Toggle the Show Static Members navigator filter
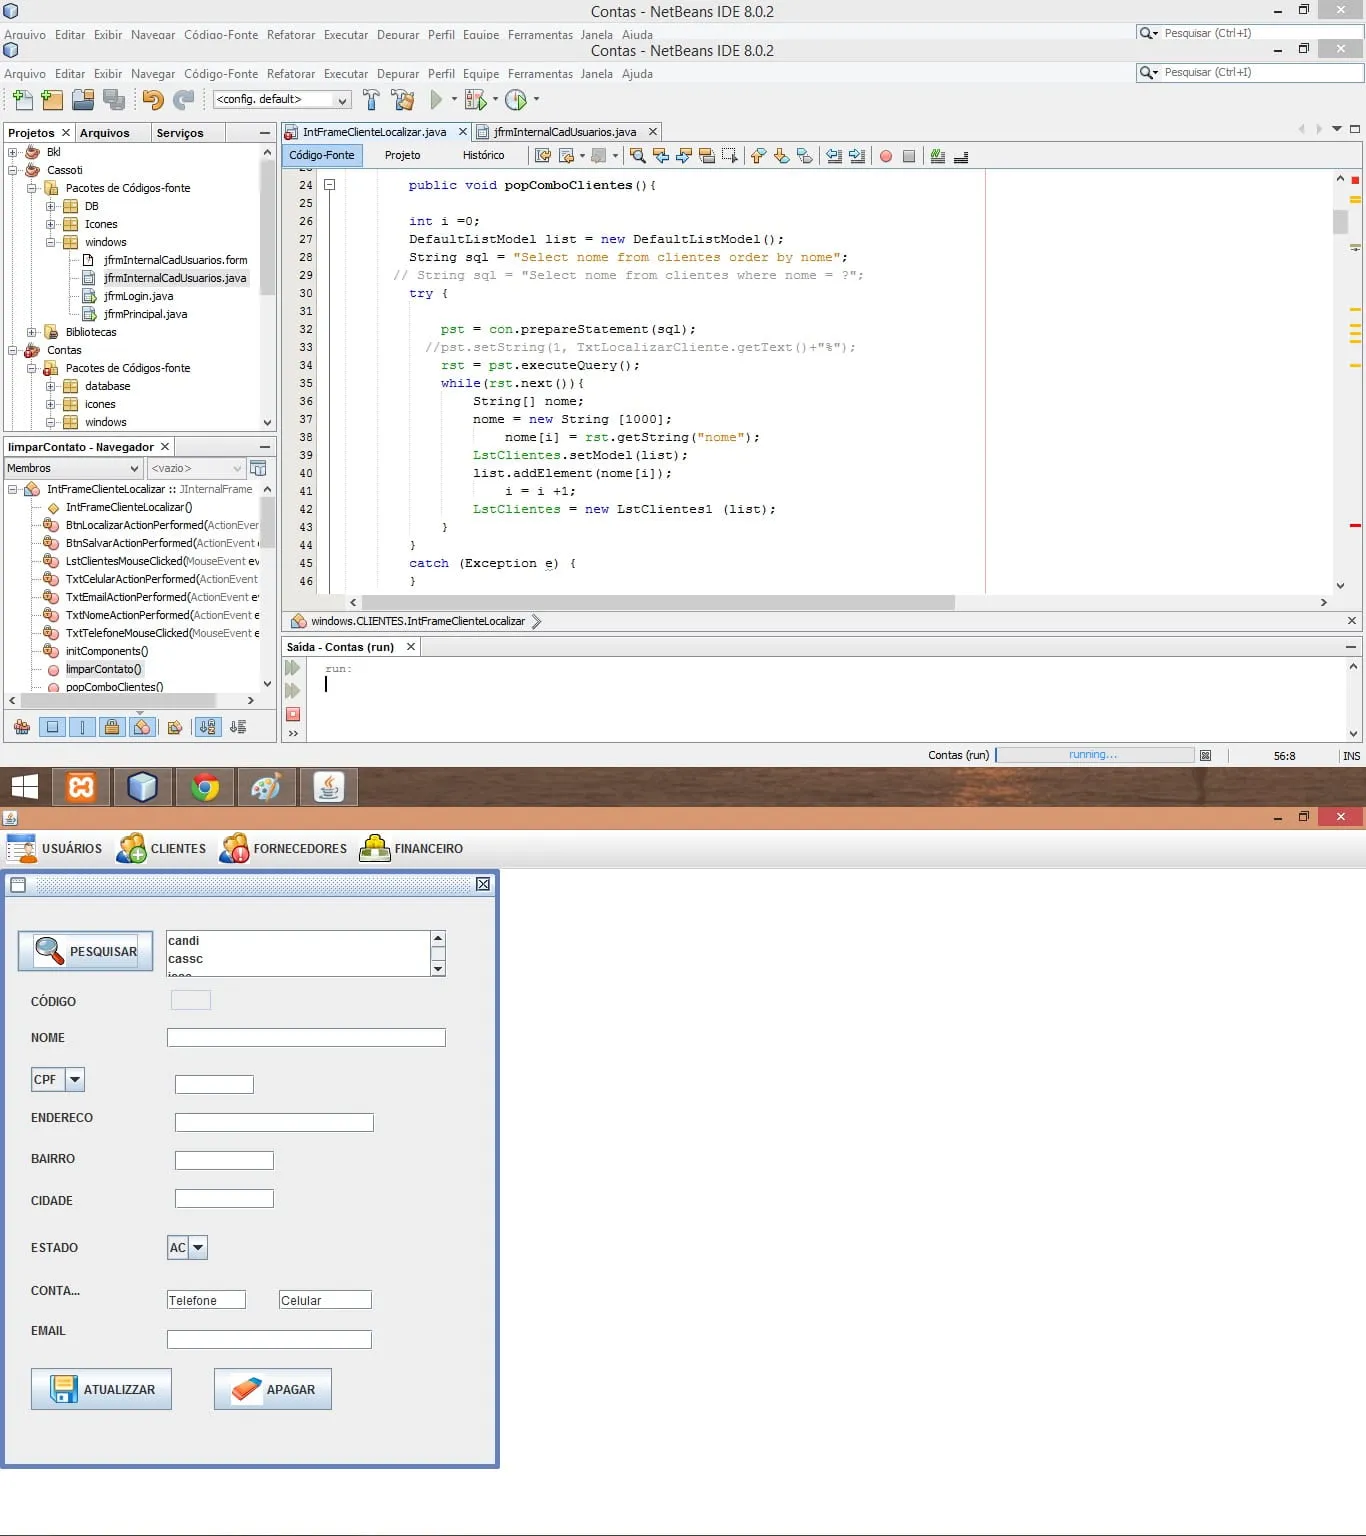1366x1536 pixels. [82, 727]
